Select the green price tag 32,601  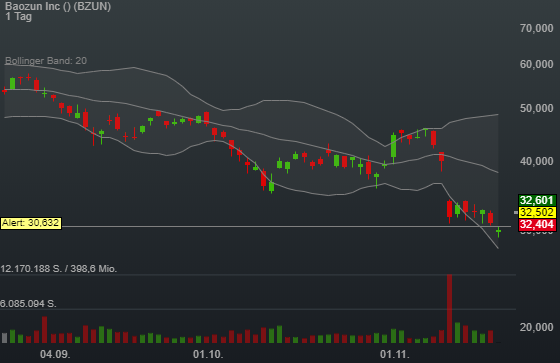pyautogui.click(x=537, y=200)
